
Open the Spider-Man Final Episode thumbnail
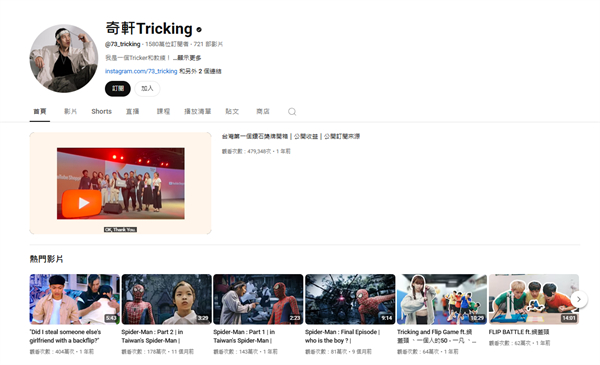350,299
